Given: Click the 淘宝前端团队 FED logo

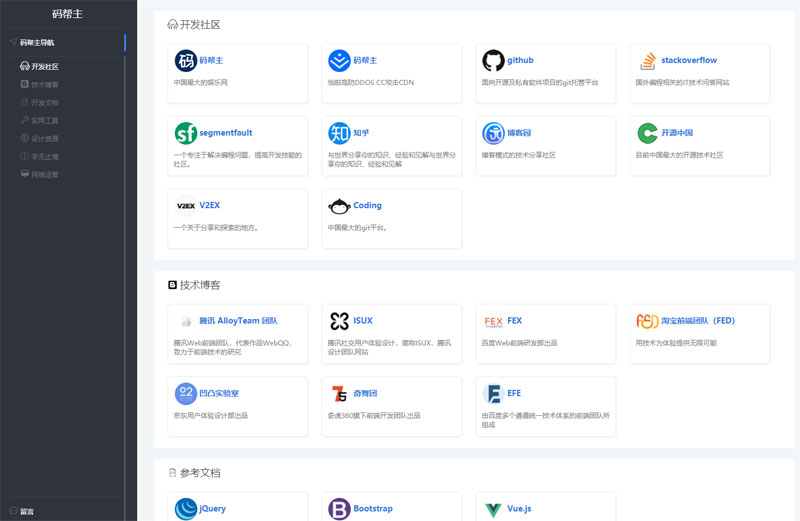Looking at the screenshot, I should (x=647, y=321).
